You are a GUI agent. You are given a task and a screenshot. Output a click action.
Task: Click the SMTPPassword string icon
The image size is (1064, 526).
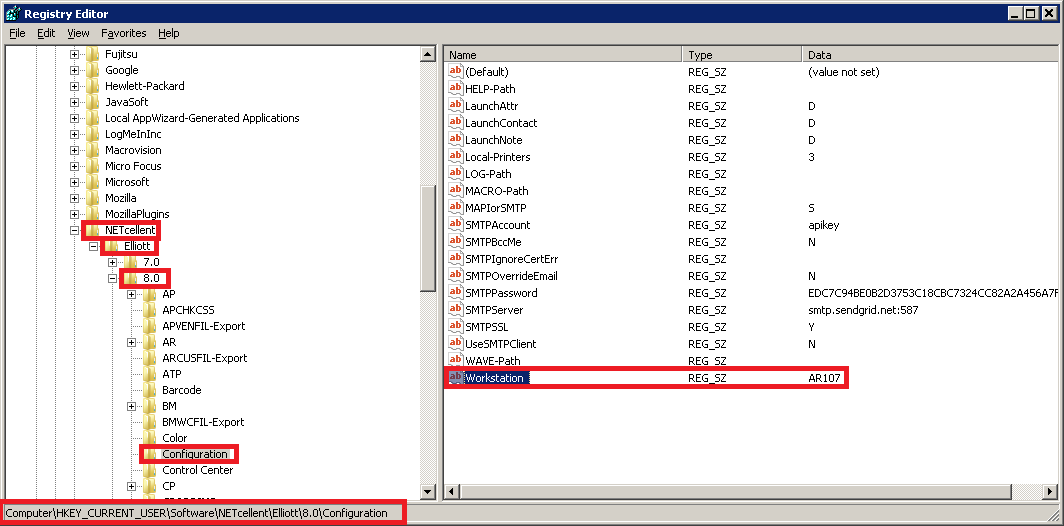pos(456,293)
